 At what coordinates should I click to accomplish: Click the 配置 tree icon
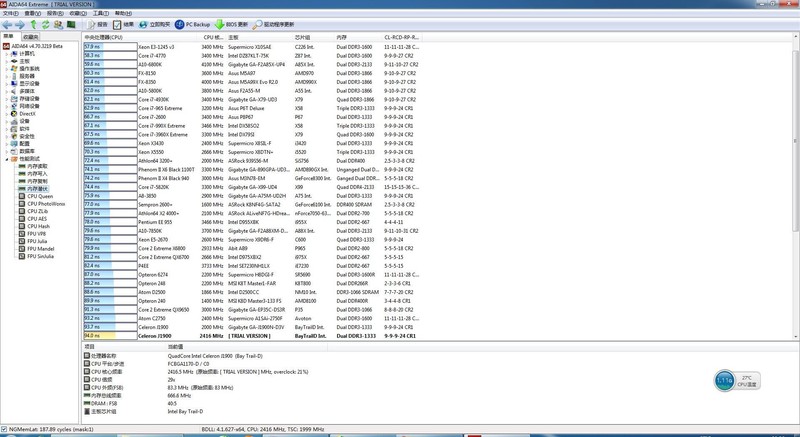click(14, 144)
